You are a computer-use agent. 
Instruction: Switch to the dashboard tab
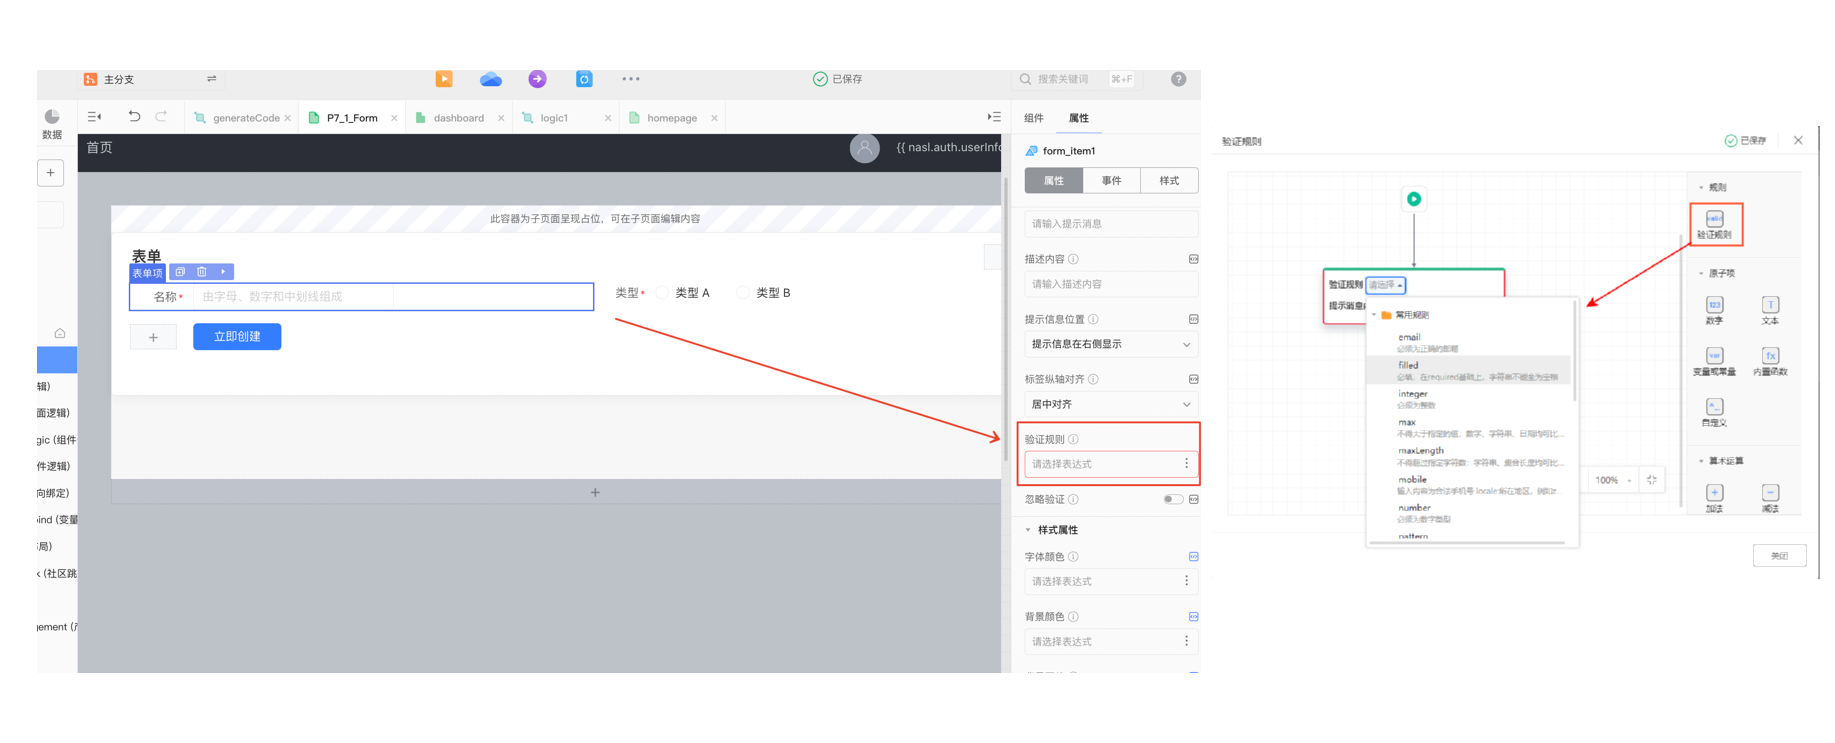(x=459, y=118)
